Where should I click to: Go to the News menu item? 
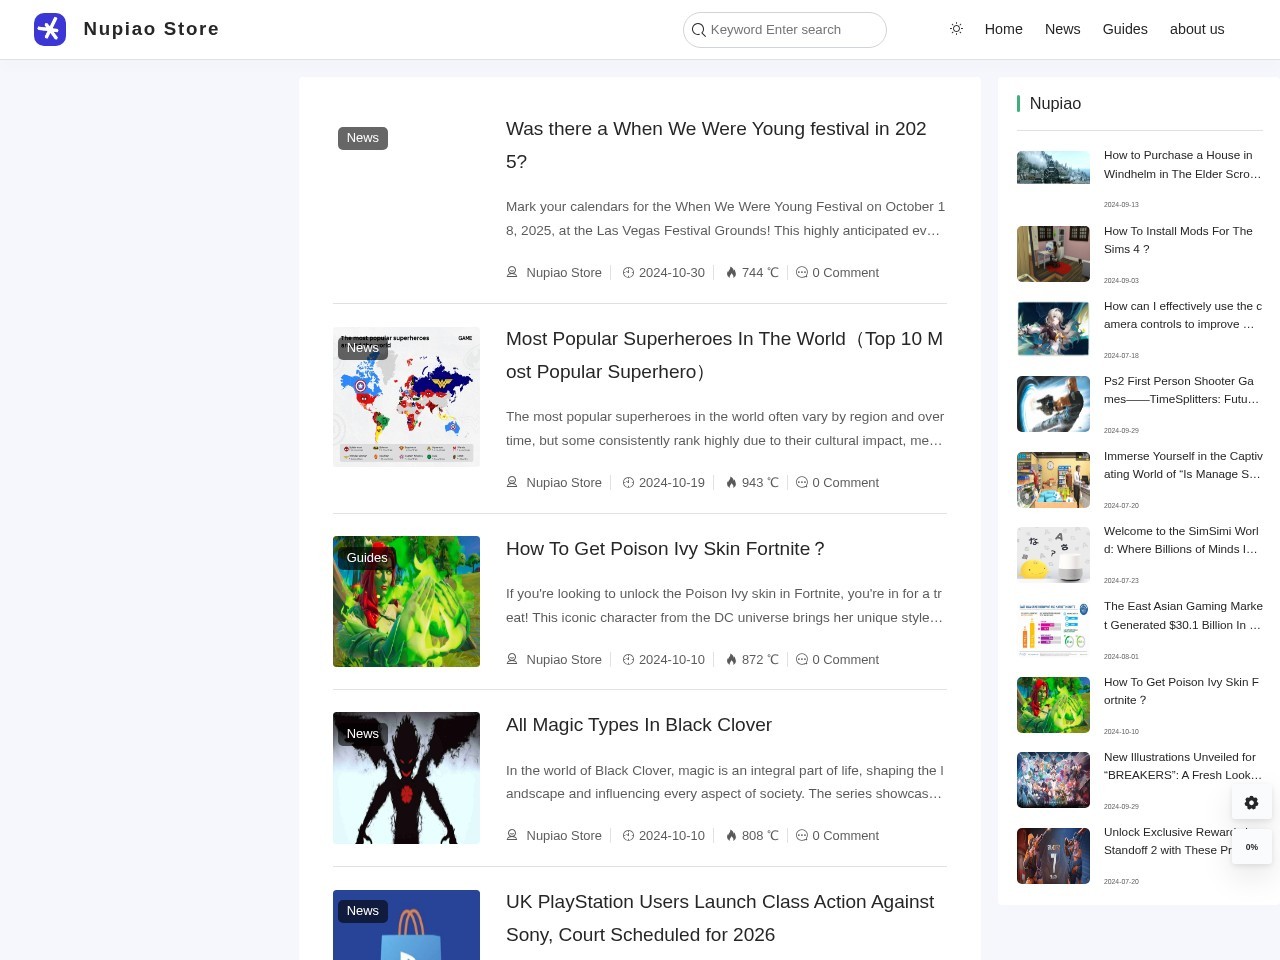click(1062, 29)
